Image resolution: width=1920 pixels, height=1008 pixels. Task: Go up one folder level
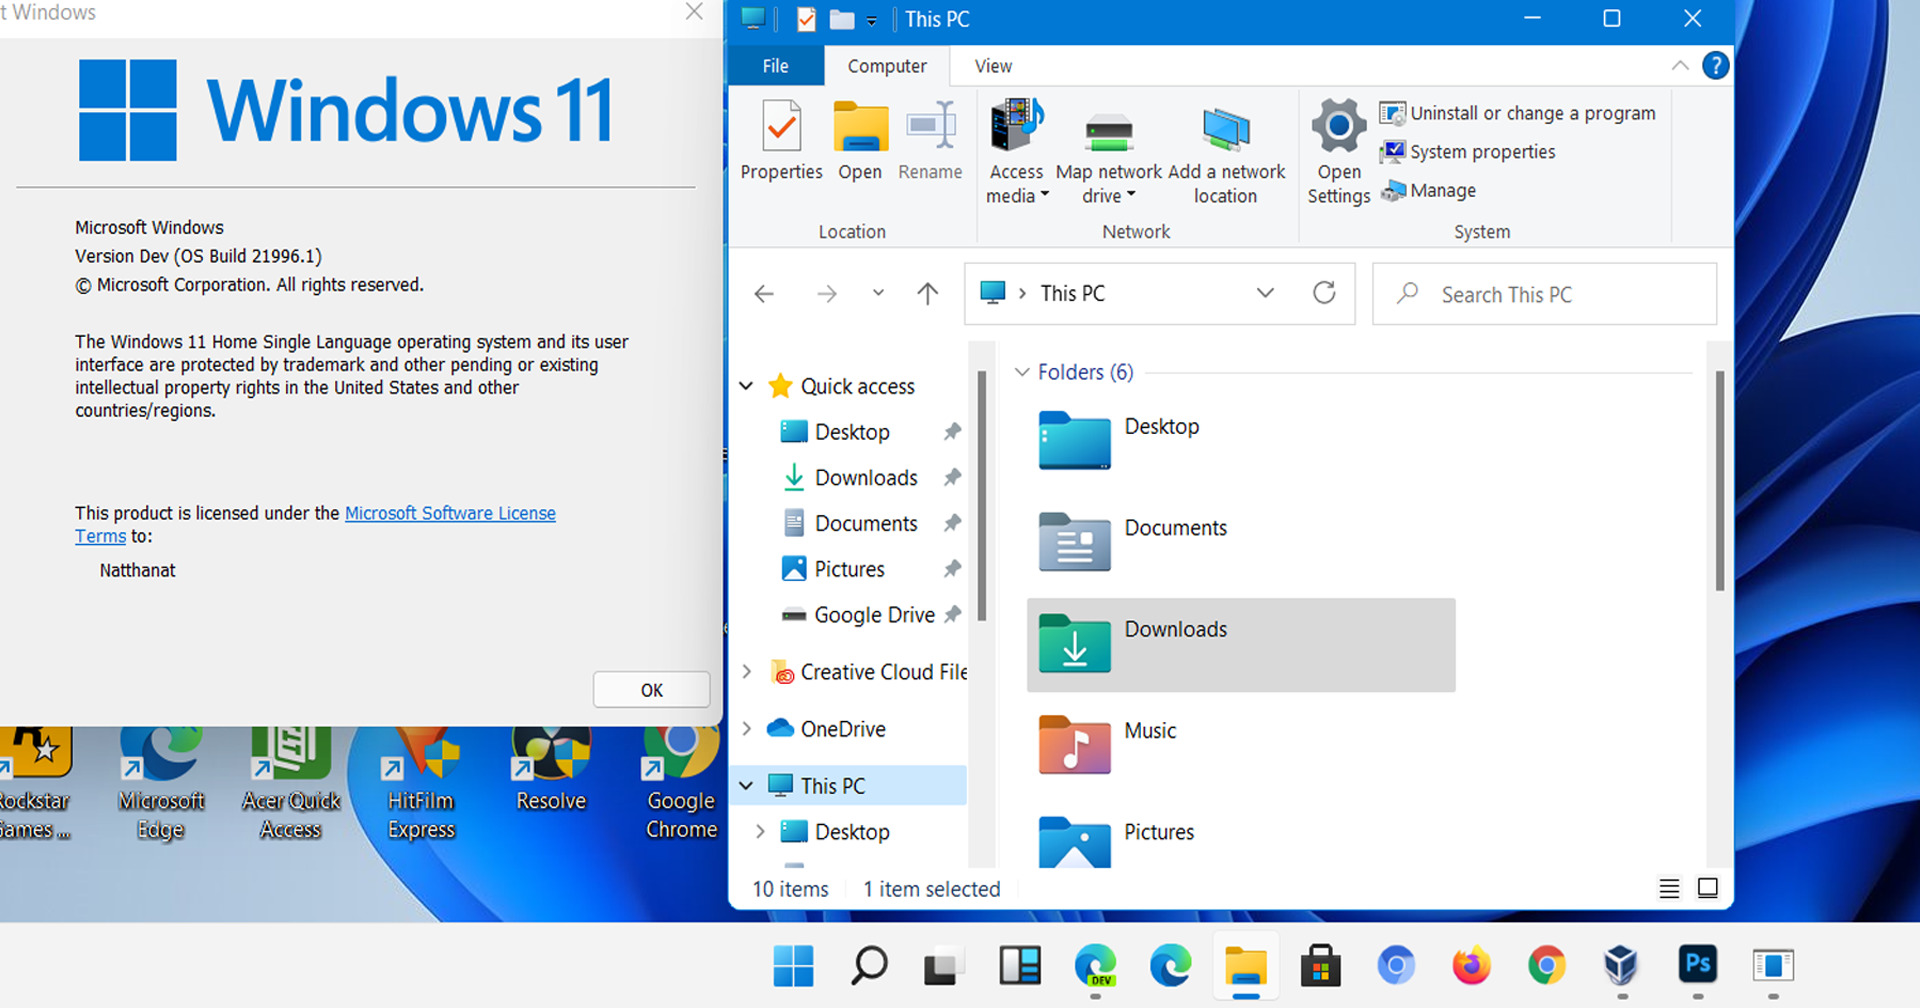(x=927, y=293)
